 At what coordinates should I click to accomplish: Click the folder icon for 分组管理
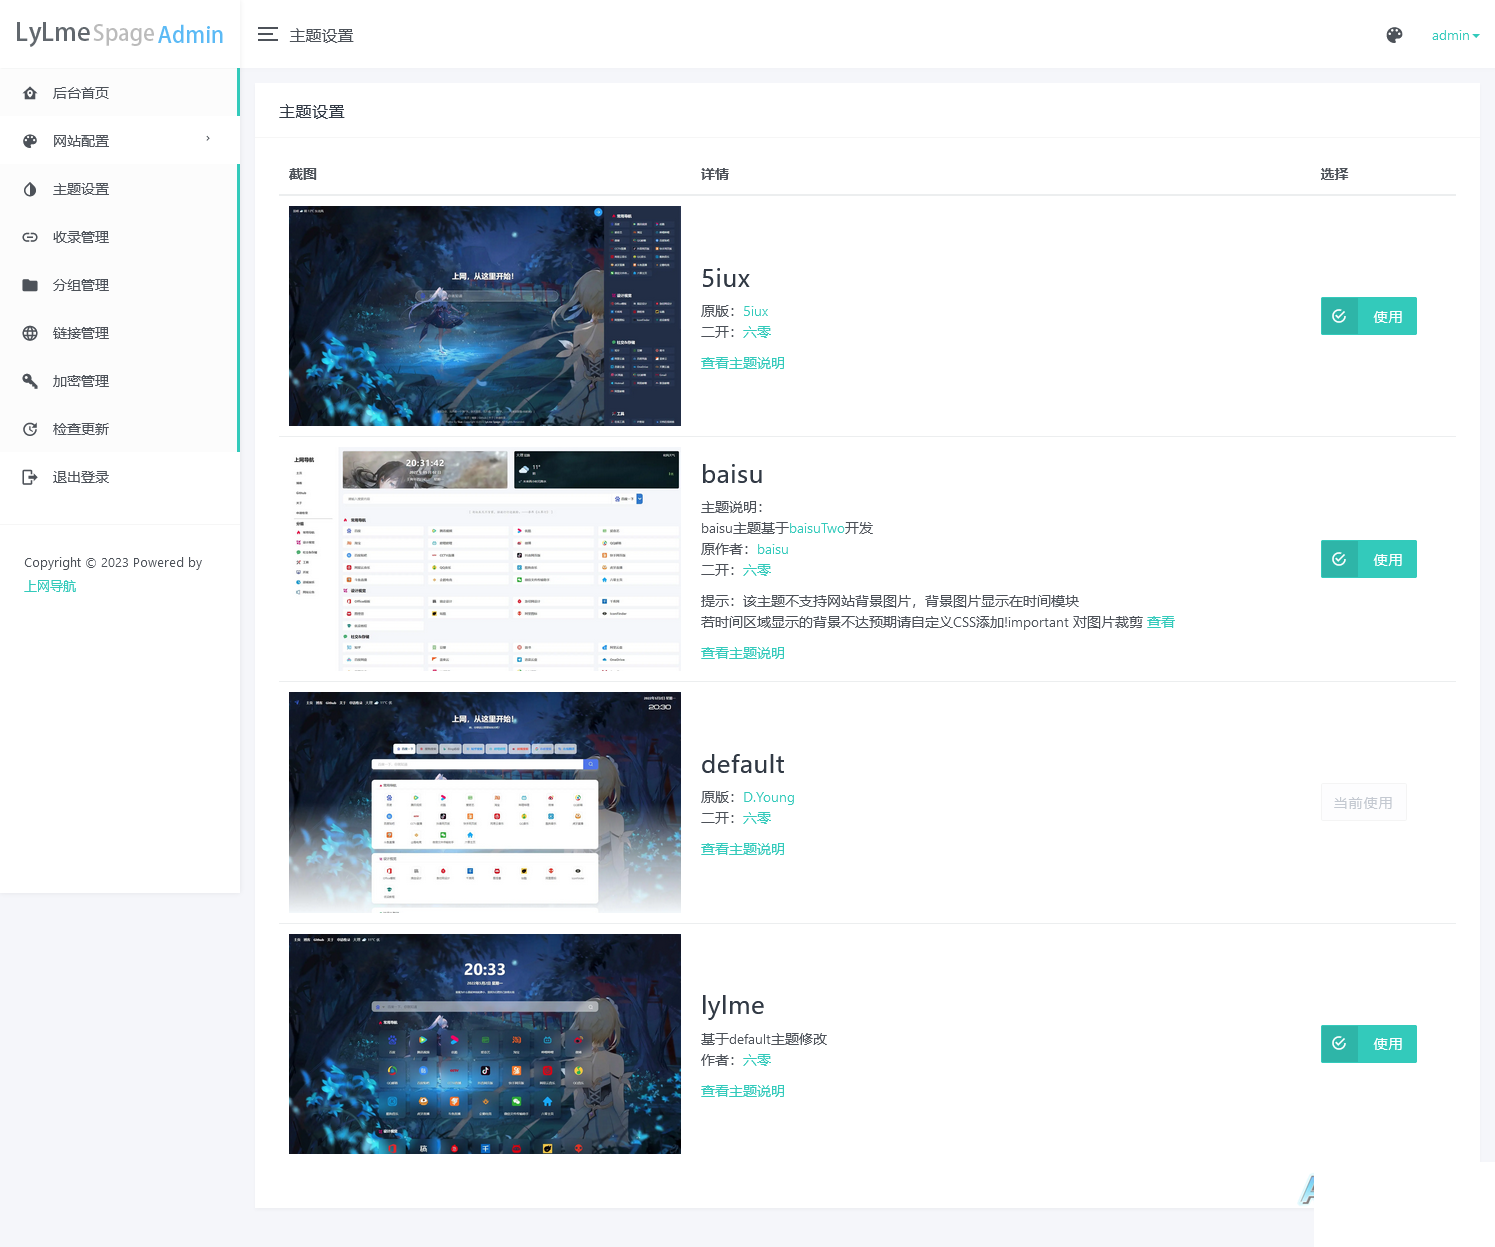(x=30, y=285)
